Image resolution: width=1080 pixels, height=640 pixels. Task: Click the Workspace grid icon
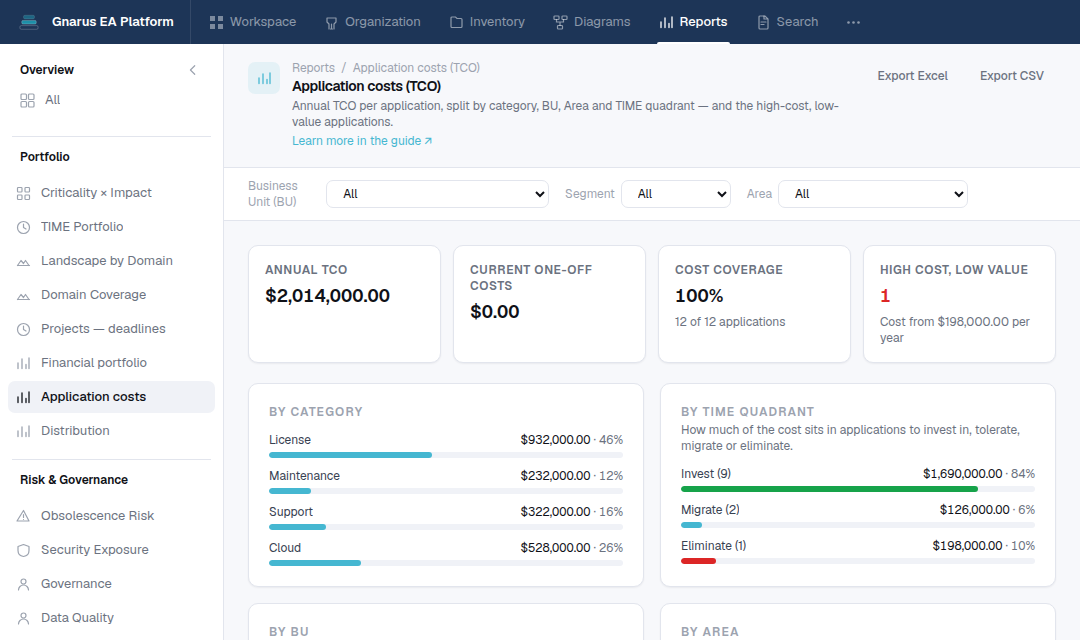click(216, 22)
